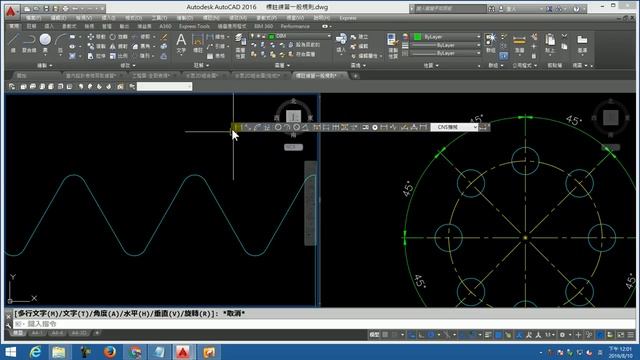Screen dimensions: 640x360
Task: Click the green object color swatch
Action: tap(417, 37)
